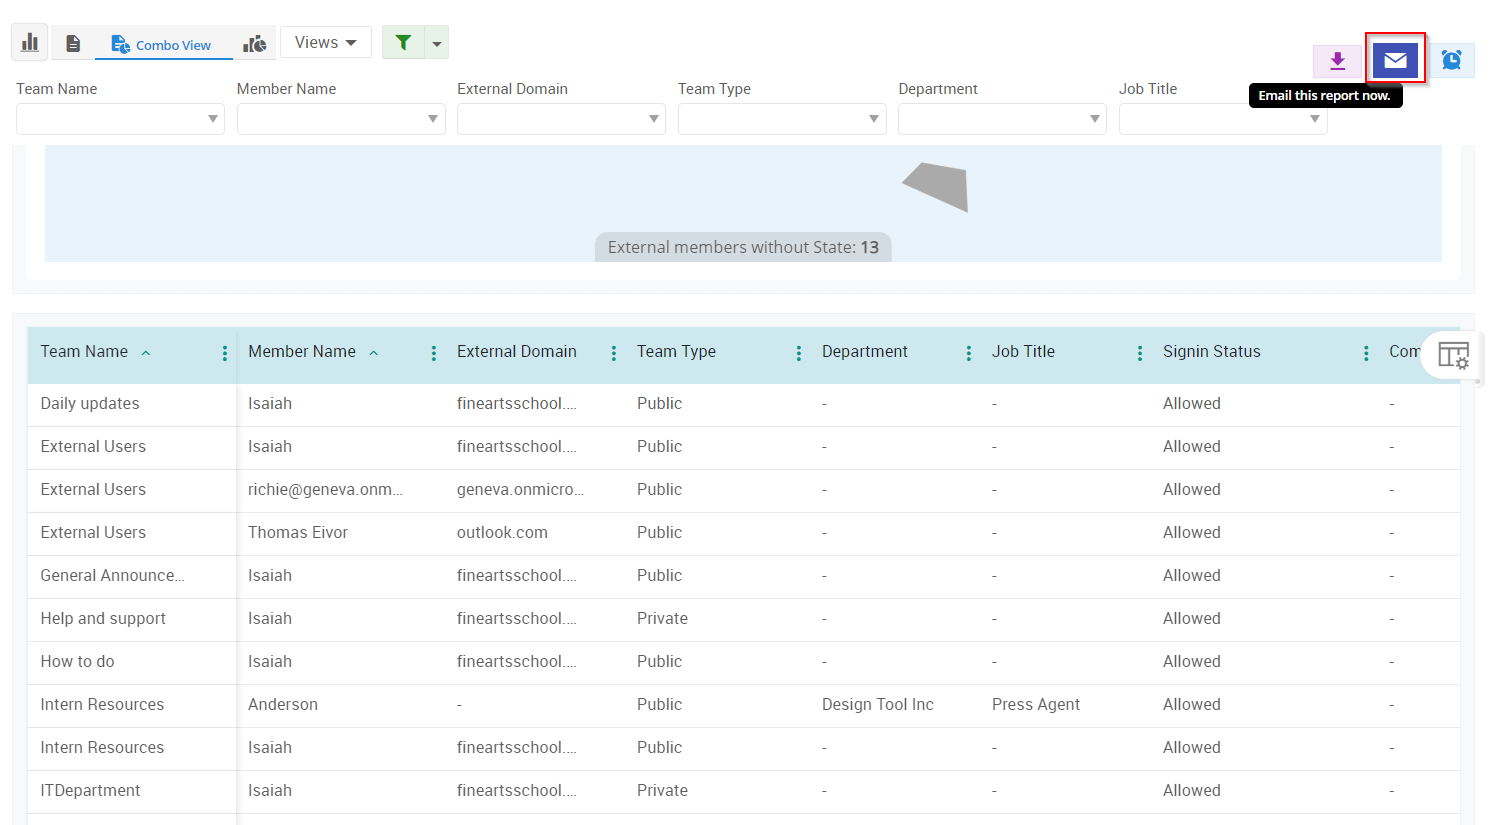Viewport: 1492px width, 825px height.
Task: Open Team Name column options menu
Action: tap(225, 353)
